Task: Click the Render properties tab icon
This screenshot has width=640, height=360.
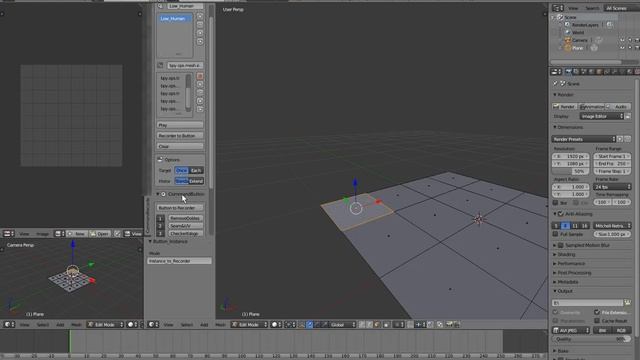Action: click(x=568, y=72)
